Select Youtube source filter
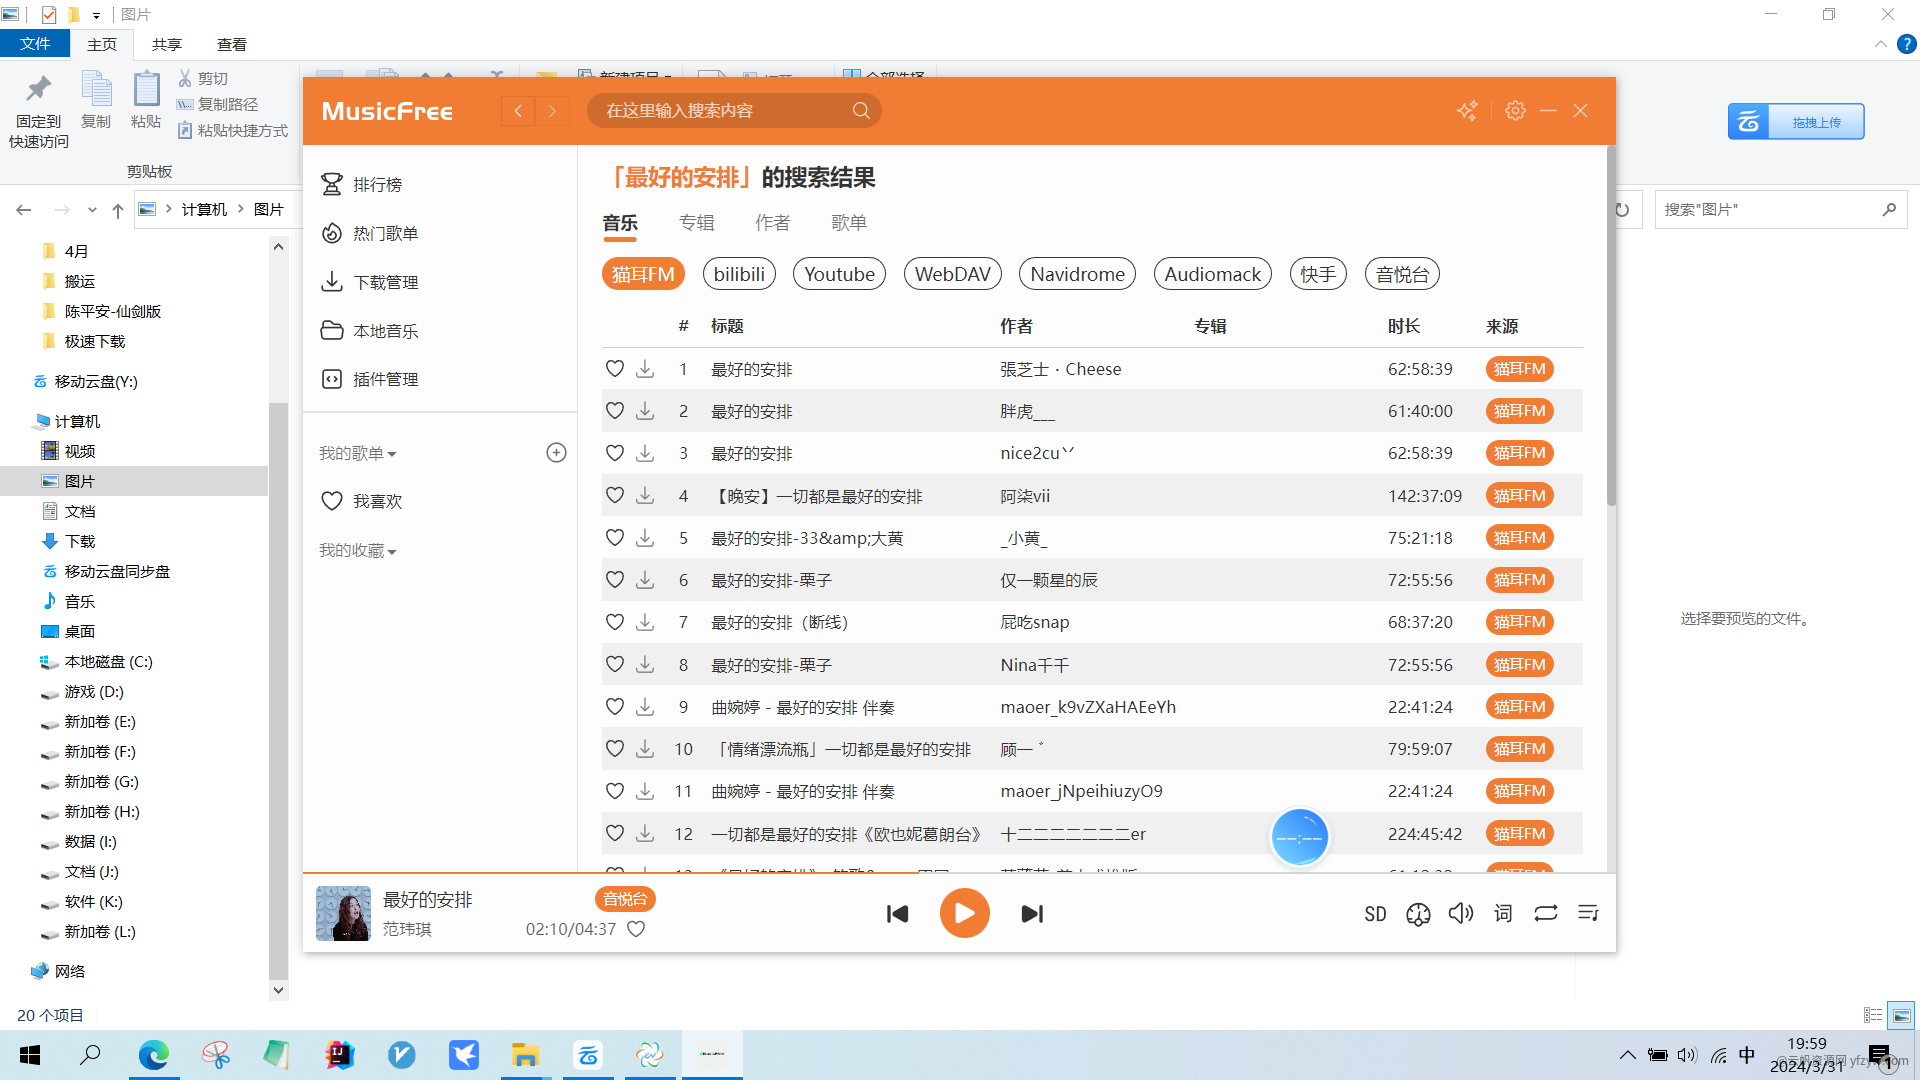 [x=839, y=274]
